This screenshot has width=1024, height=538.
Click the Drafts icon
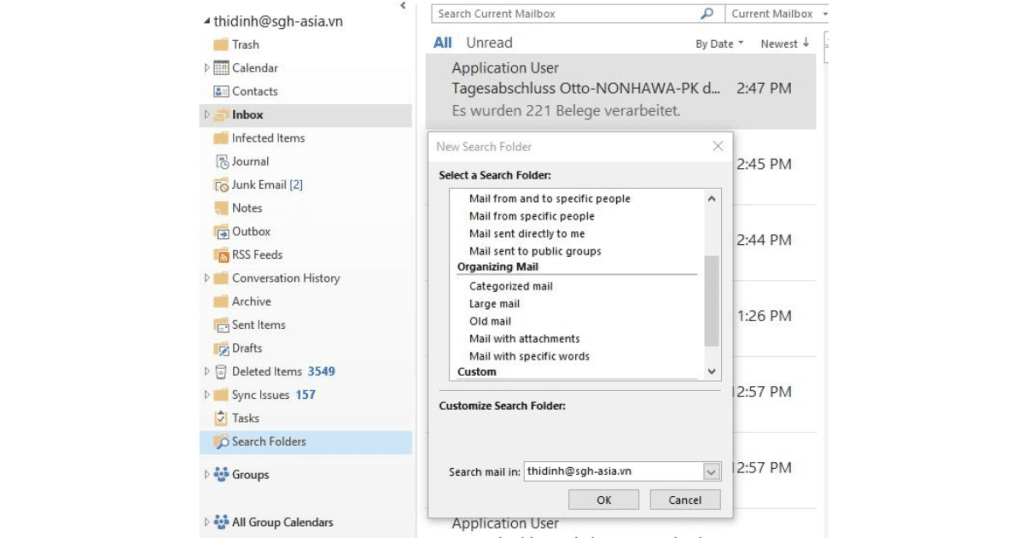click(221, 348)
